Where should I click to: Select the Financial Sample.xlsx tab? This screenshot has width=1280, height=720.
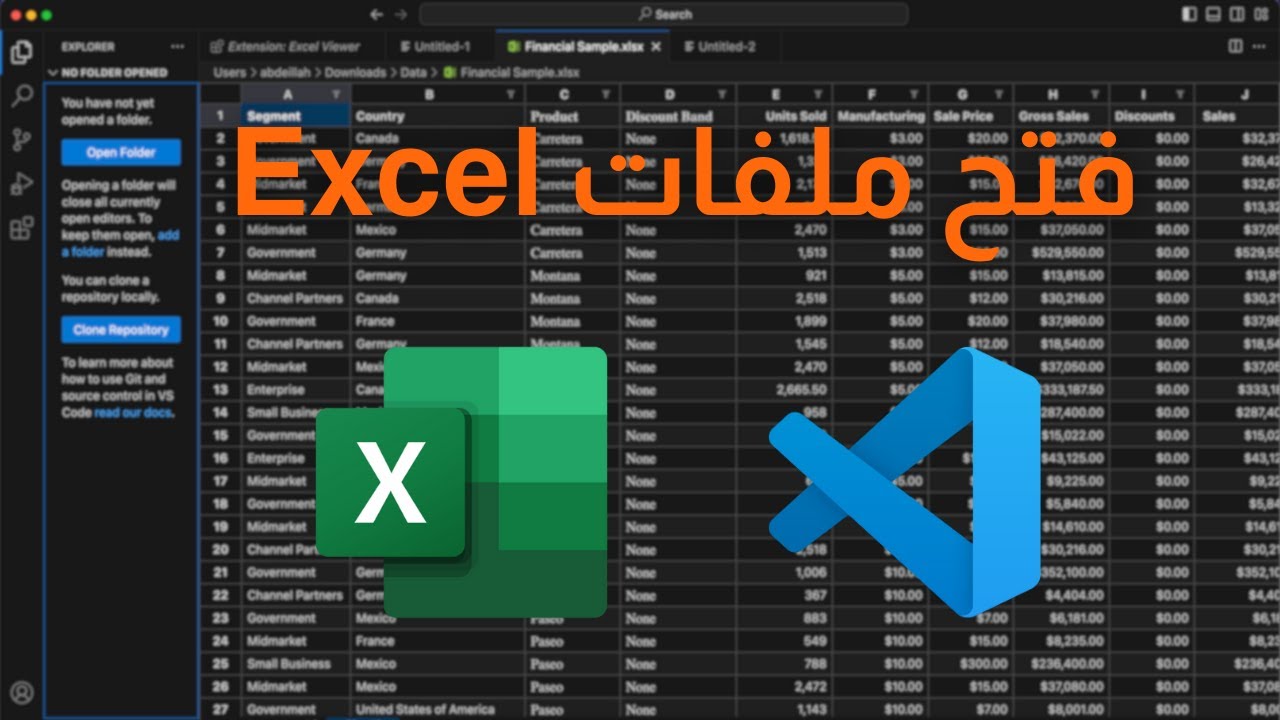pyautogui.click(x=583, y=46)
